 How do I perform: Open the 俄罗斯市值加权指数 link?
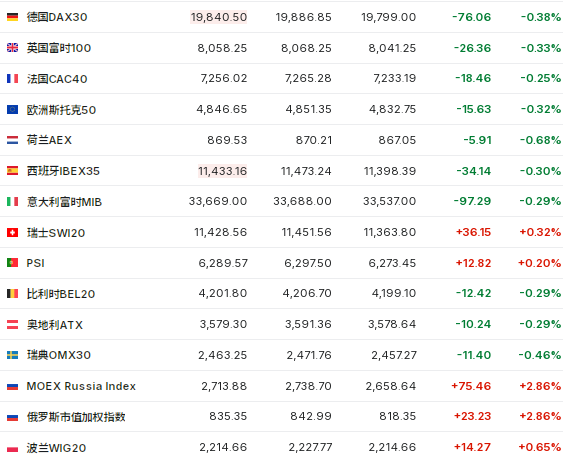coord(76,417)
